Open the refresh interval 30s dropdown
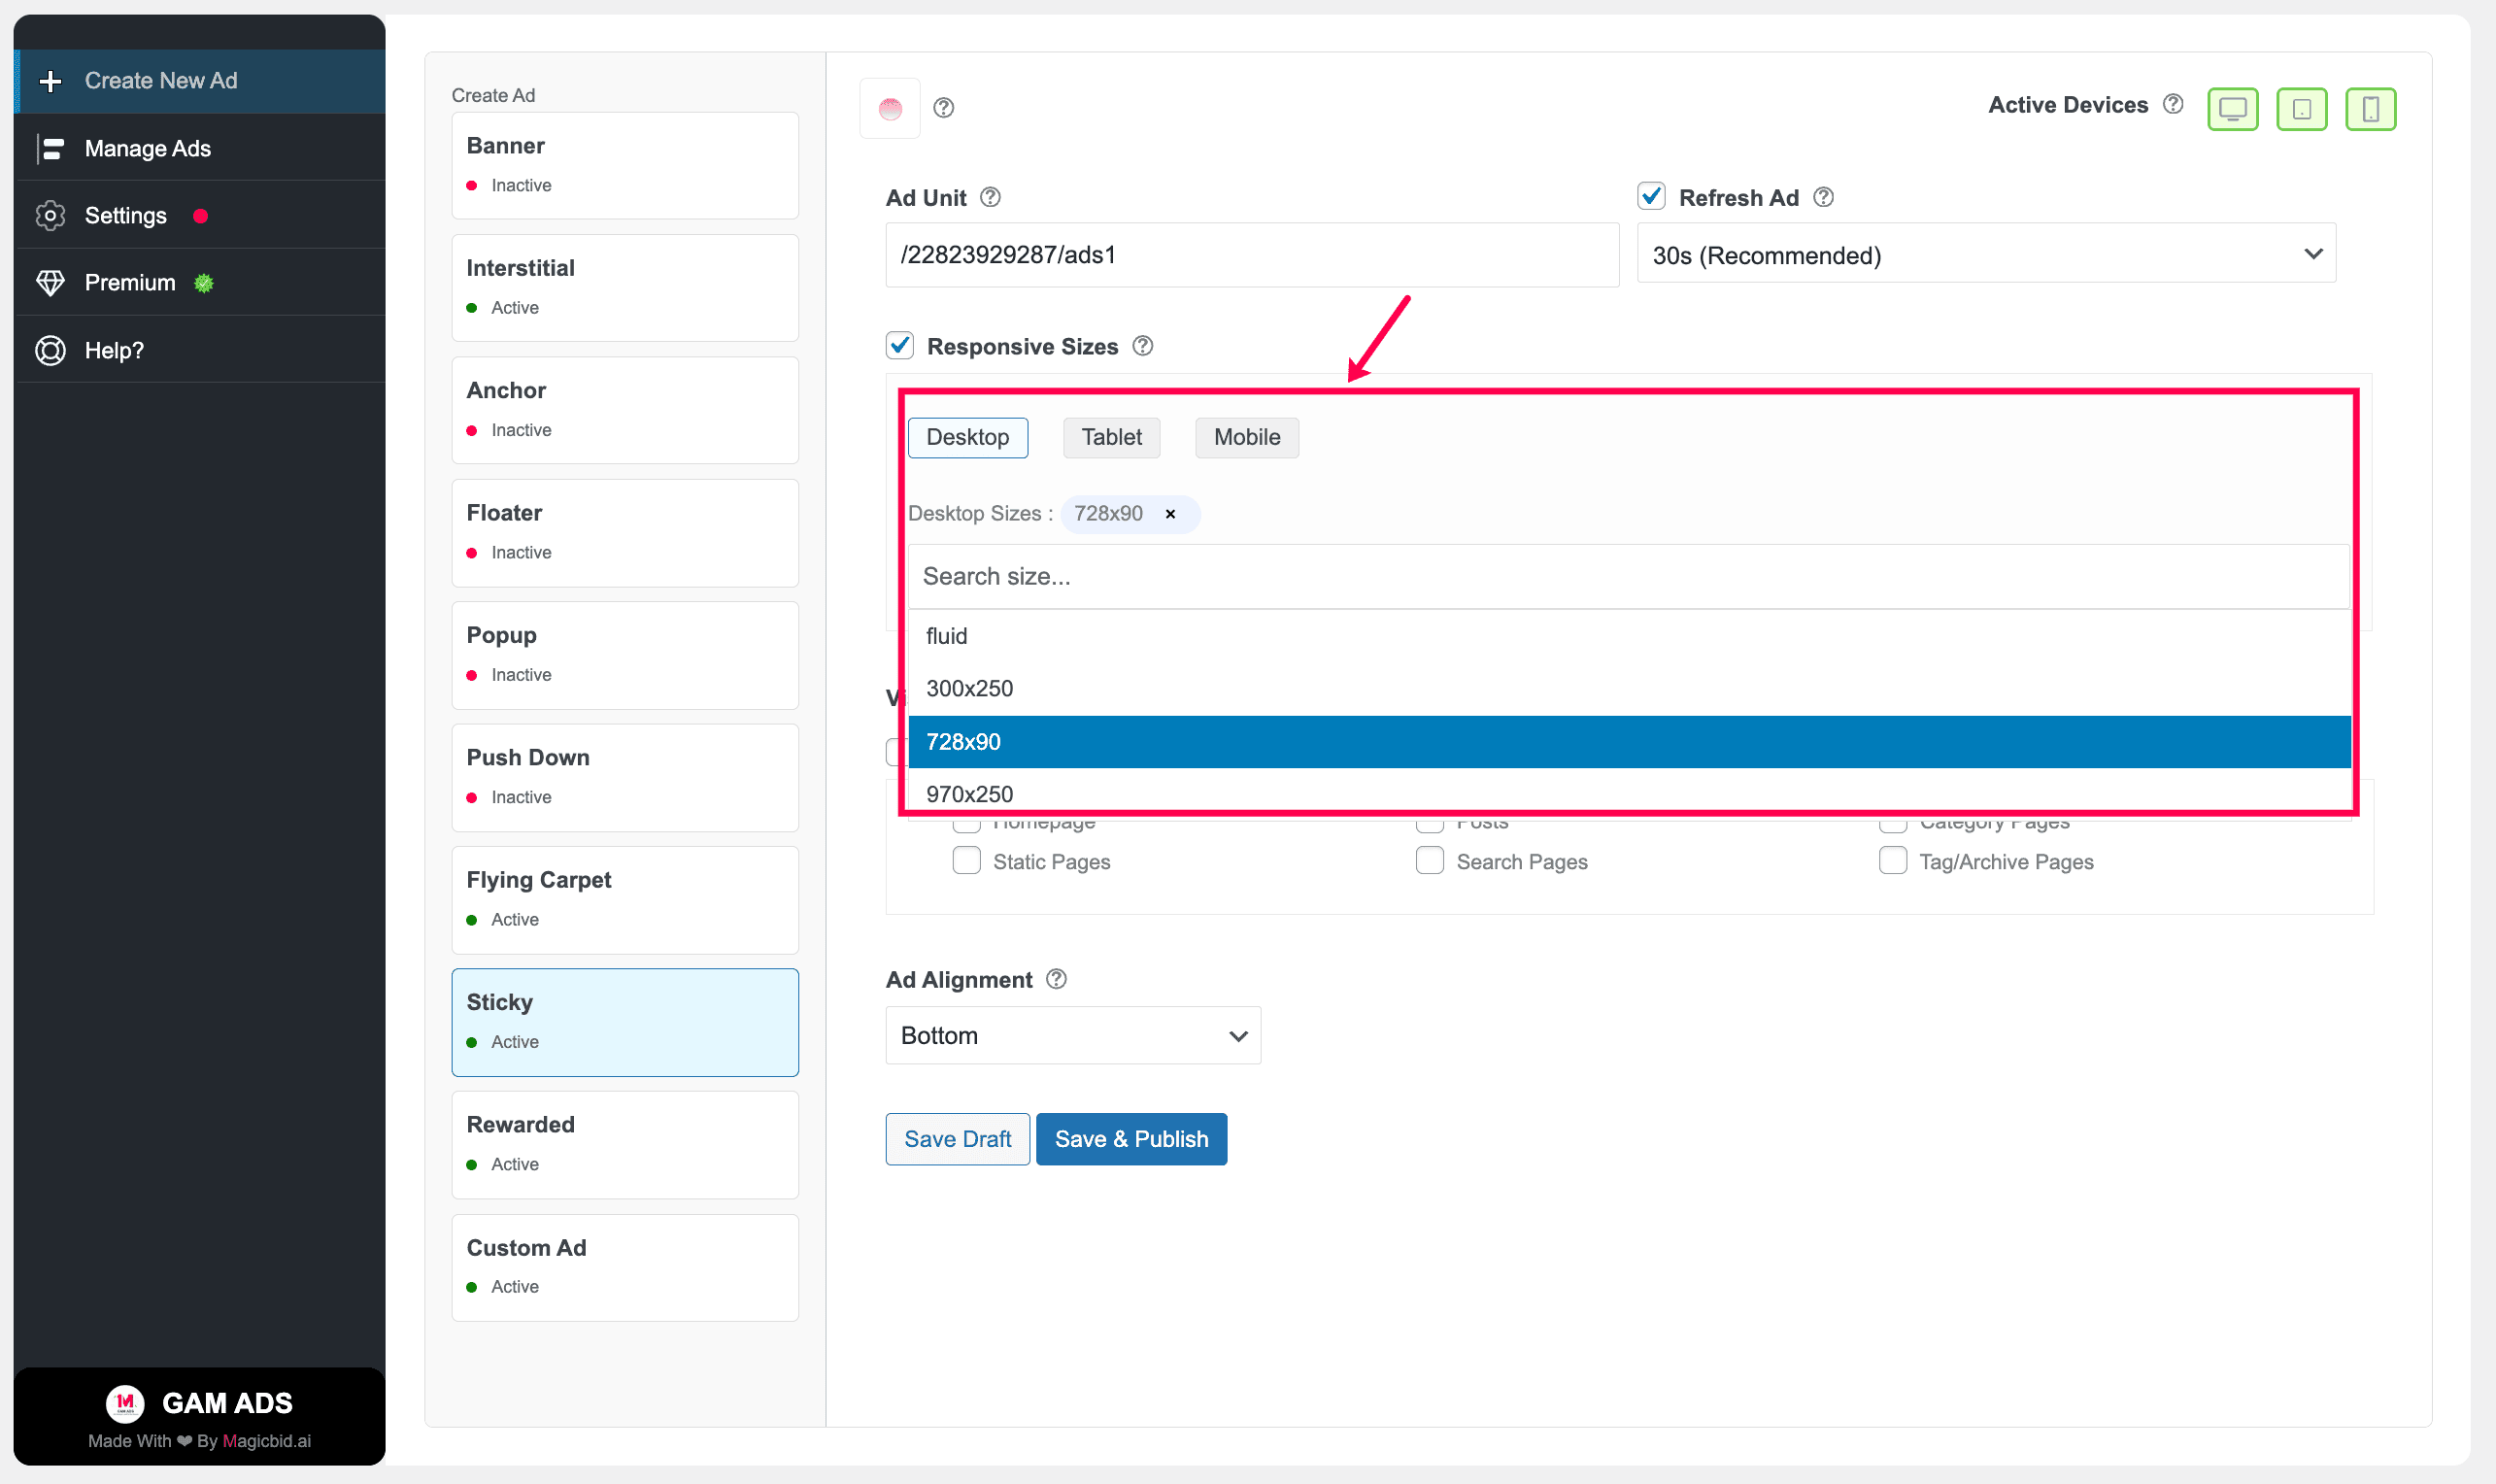The height and width of the screenshot is (1484, 2496). tap(1986, 254)
